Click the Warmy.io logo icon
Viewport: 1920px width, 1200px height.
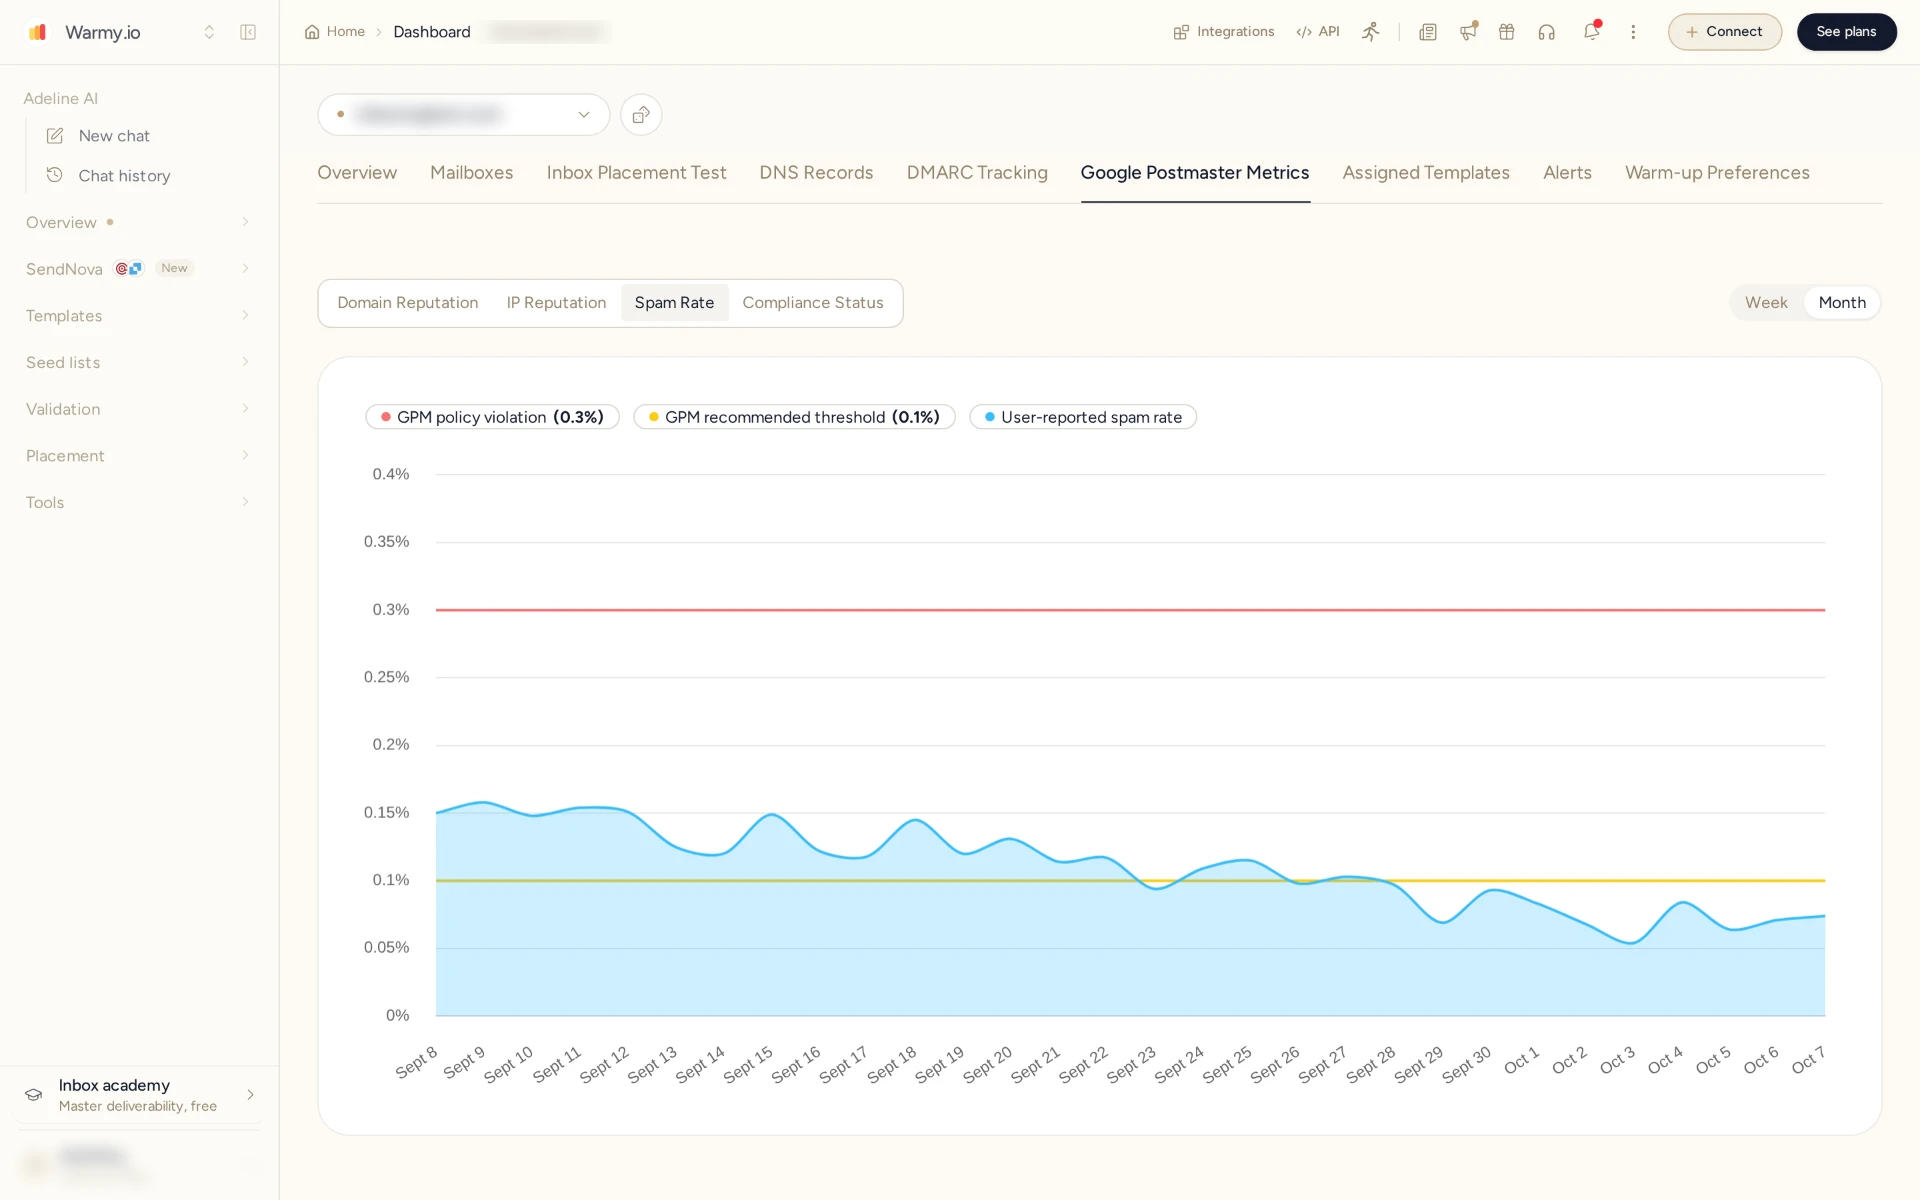click(x=37, y=32)
